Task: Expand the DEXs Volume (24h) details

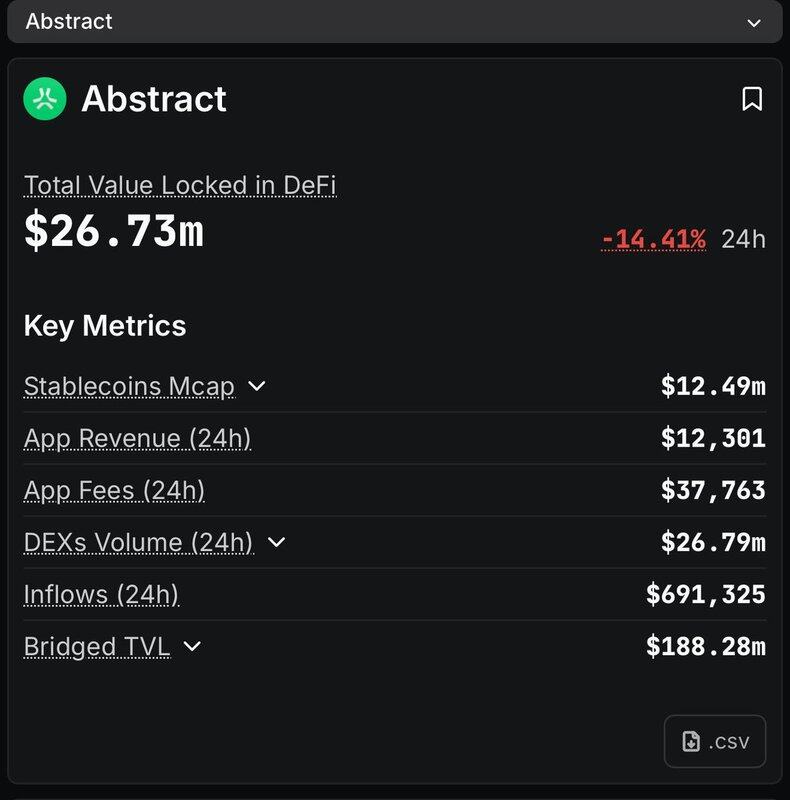Action: click(x=277, y=542)
